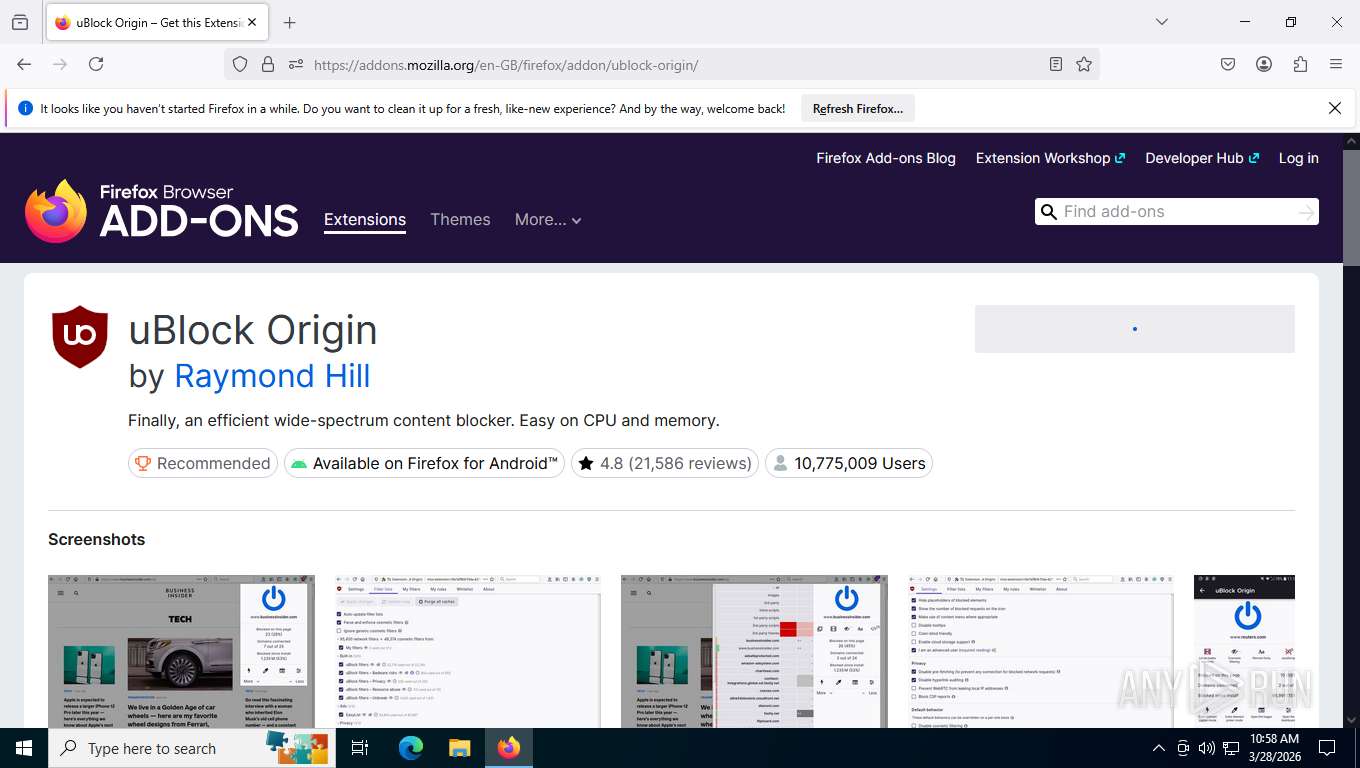Open Windows Start menu
The height and width of the screenshot is (768, 1360).
[x=24, y=748]
